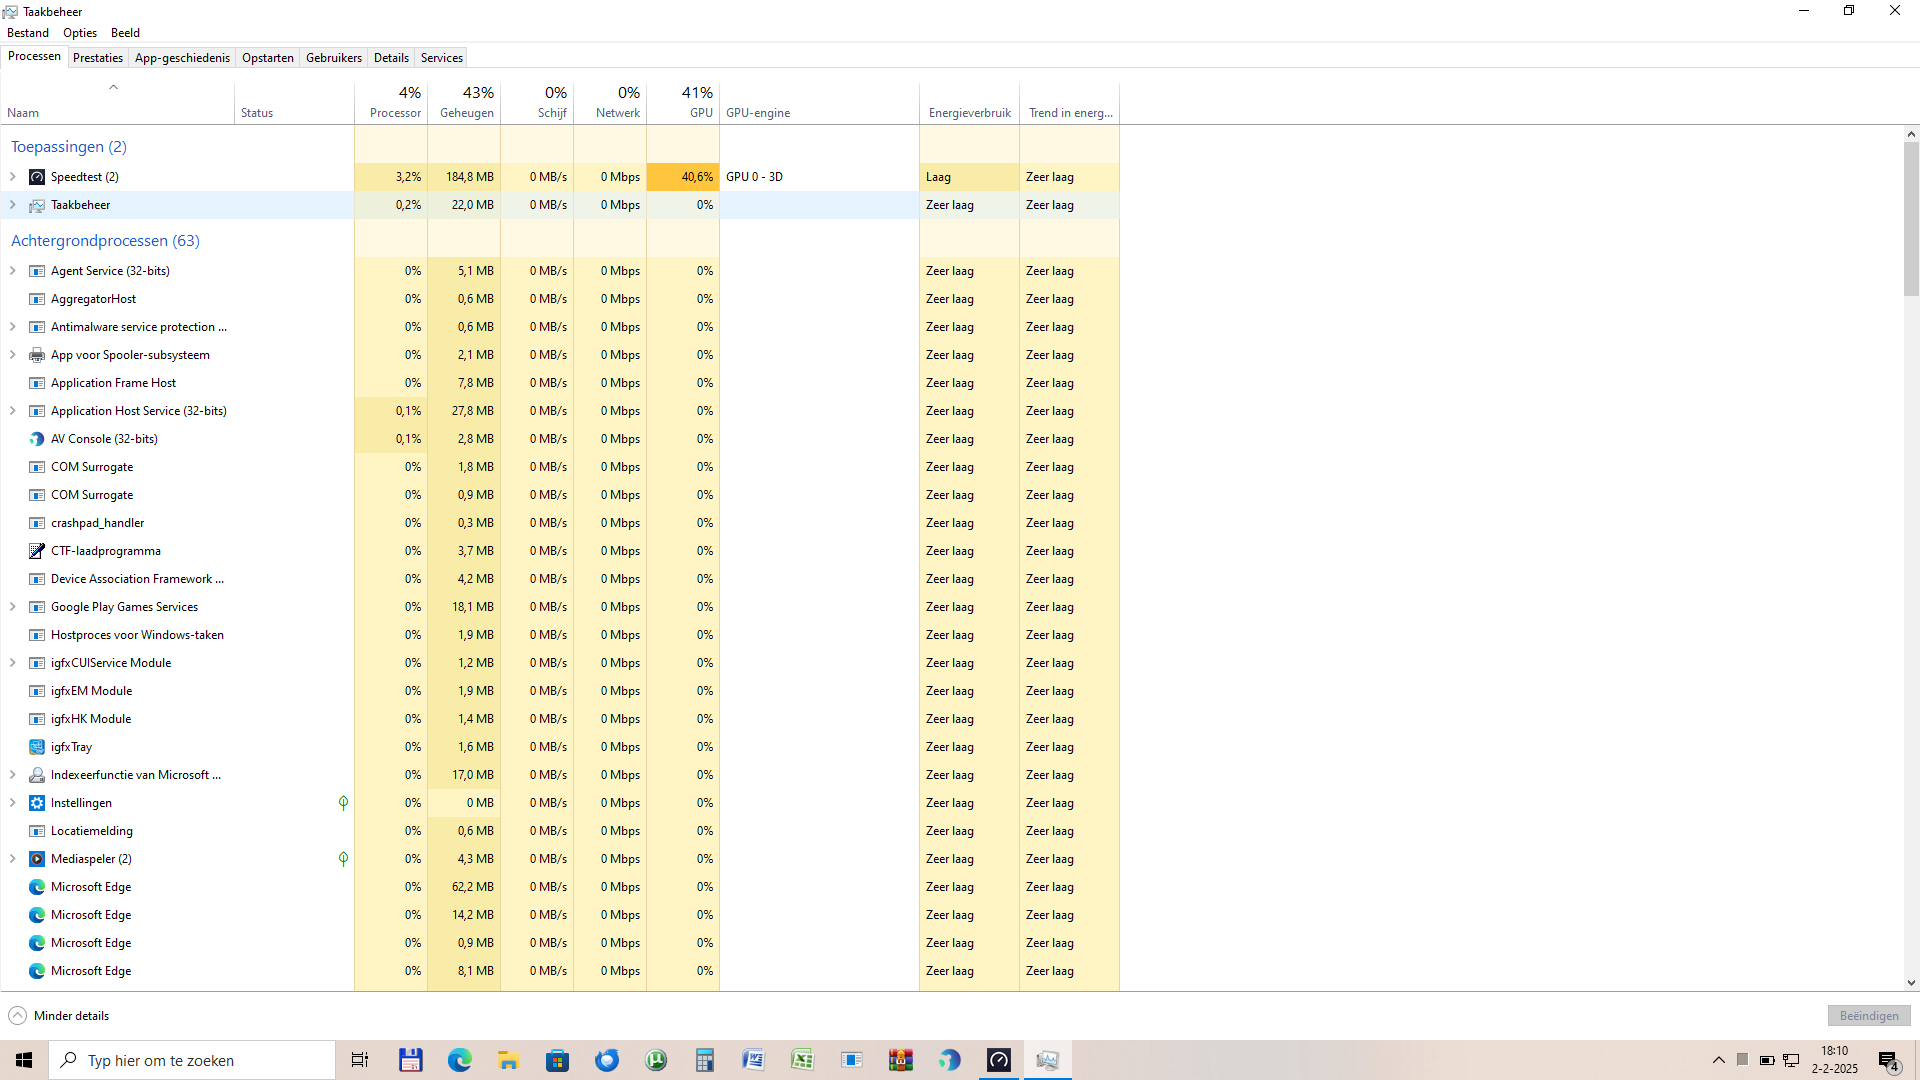Sort by Netwerk column header

(x=610, y=104)
